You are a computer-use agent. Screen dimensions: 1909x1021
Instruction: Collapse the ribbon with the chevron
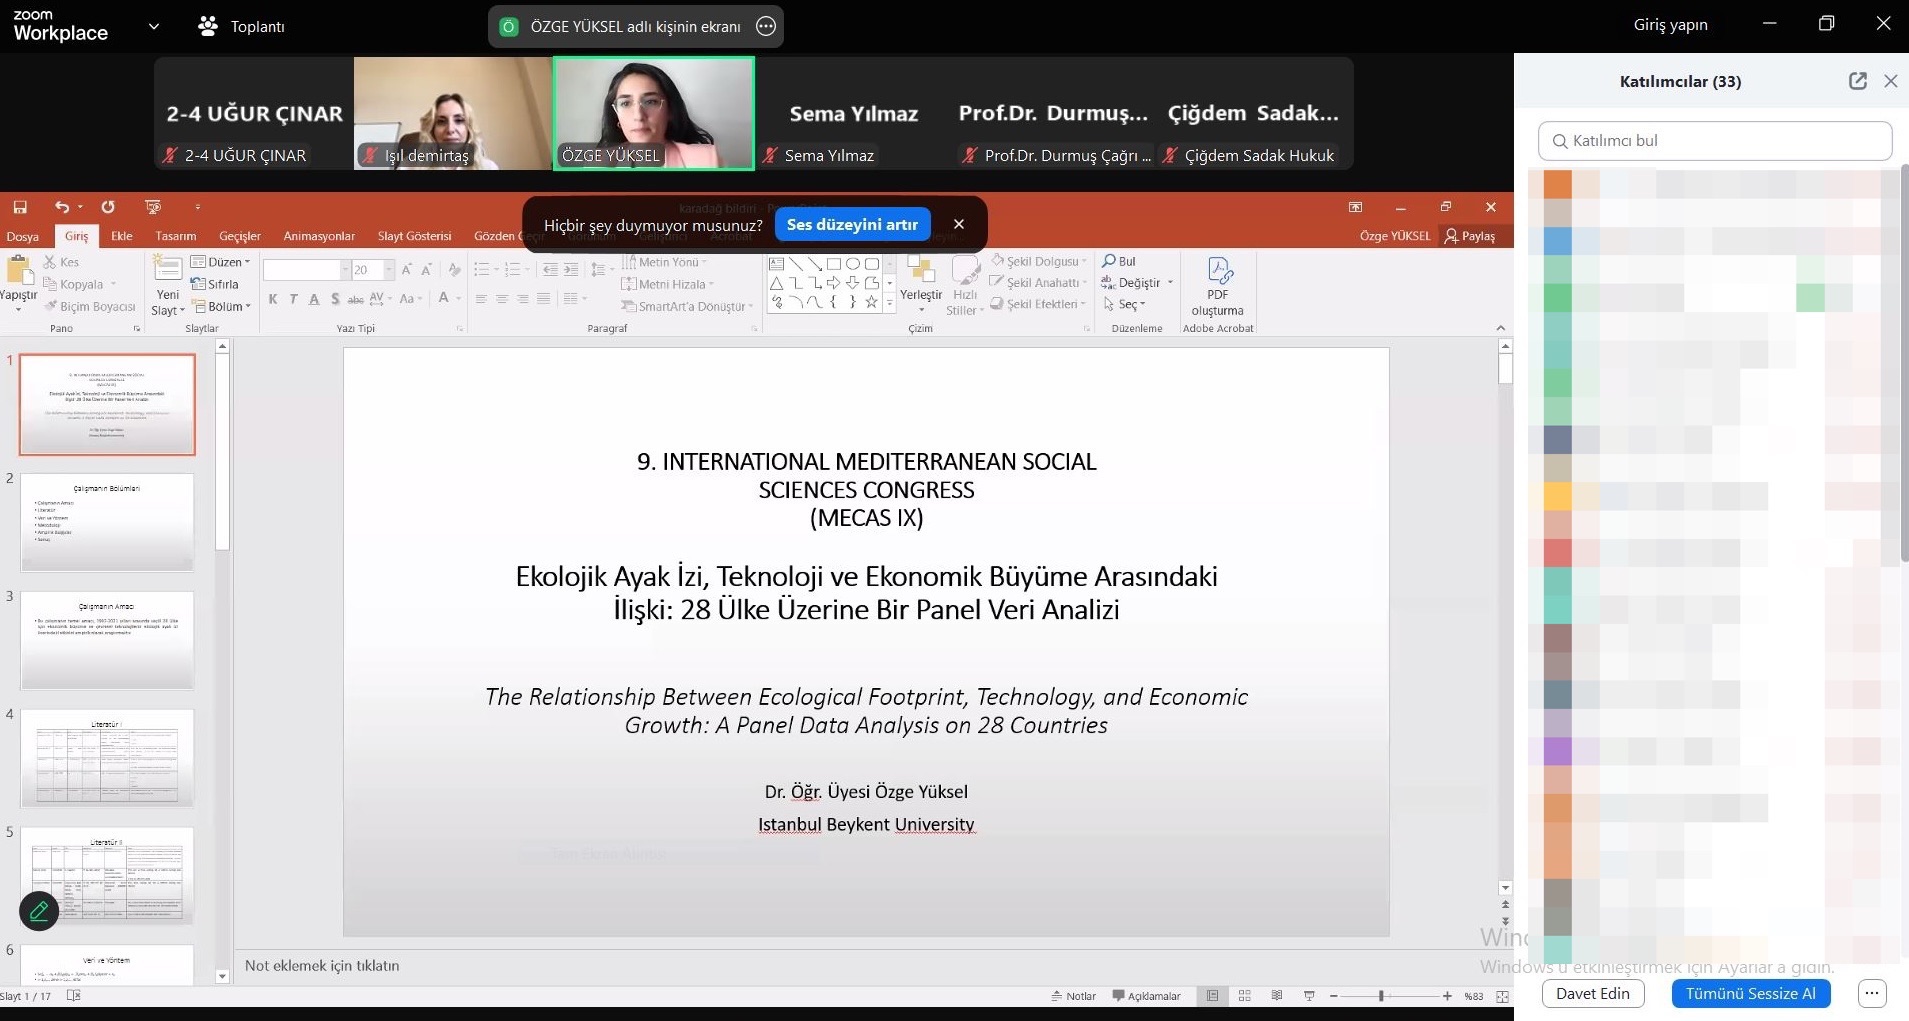(1500, 328)
